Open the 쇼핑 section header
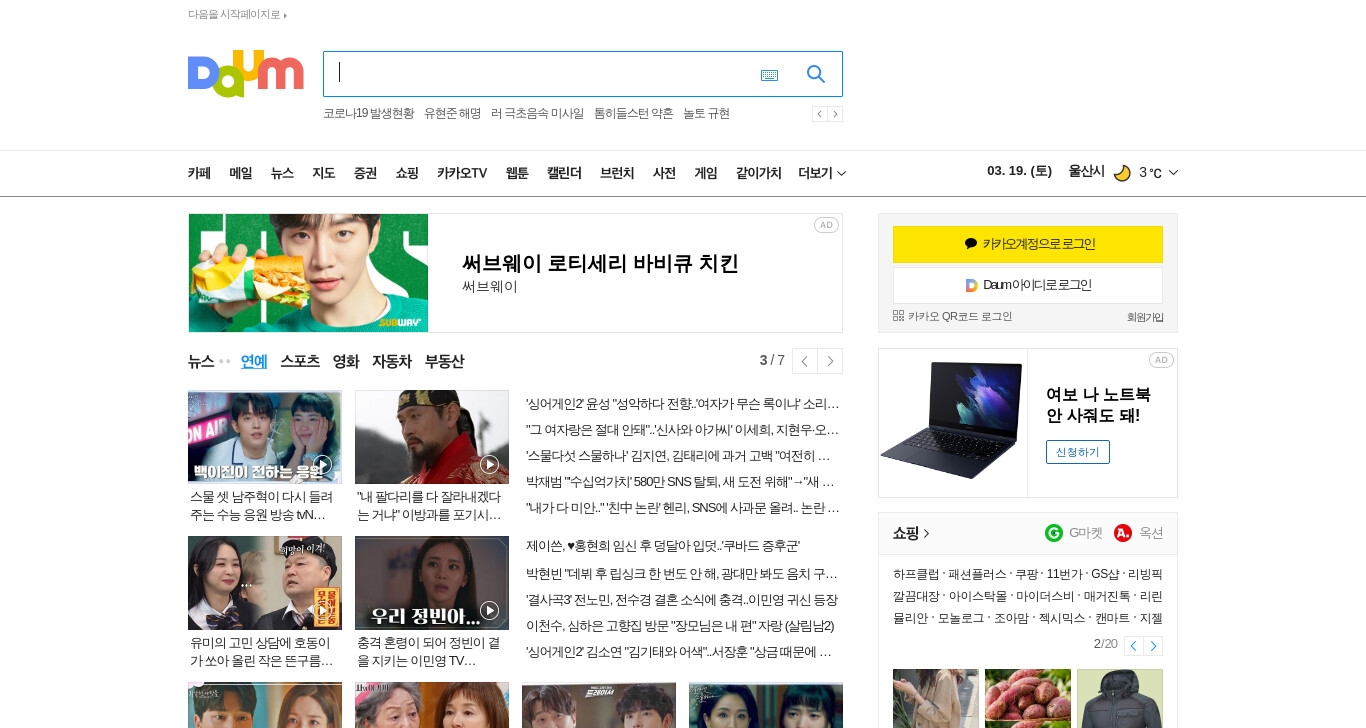Screen dimensions: 1366x728 pos(911,533)
